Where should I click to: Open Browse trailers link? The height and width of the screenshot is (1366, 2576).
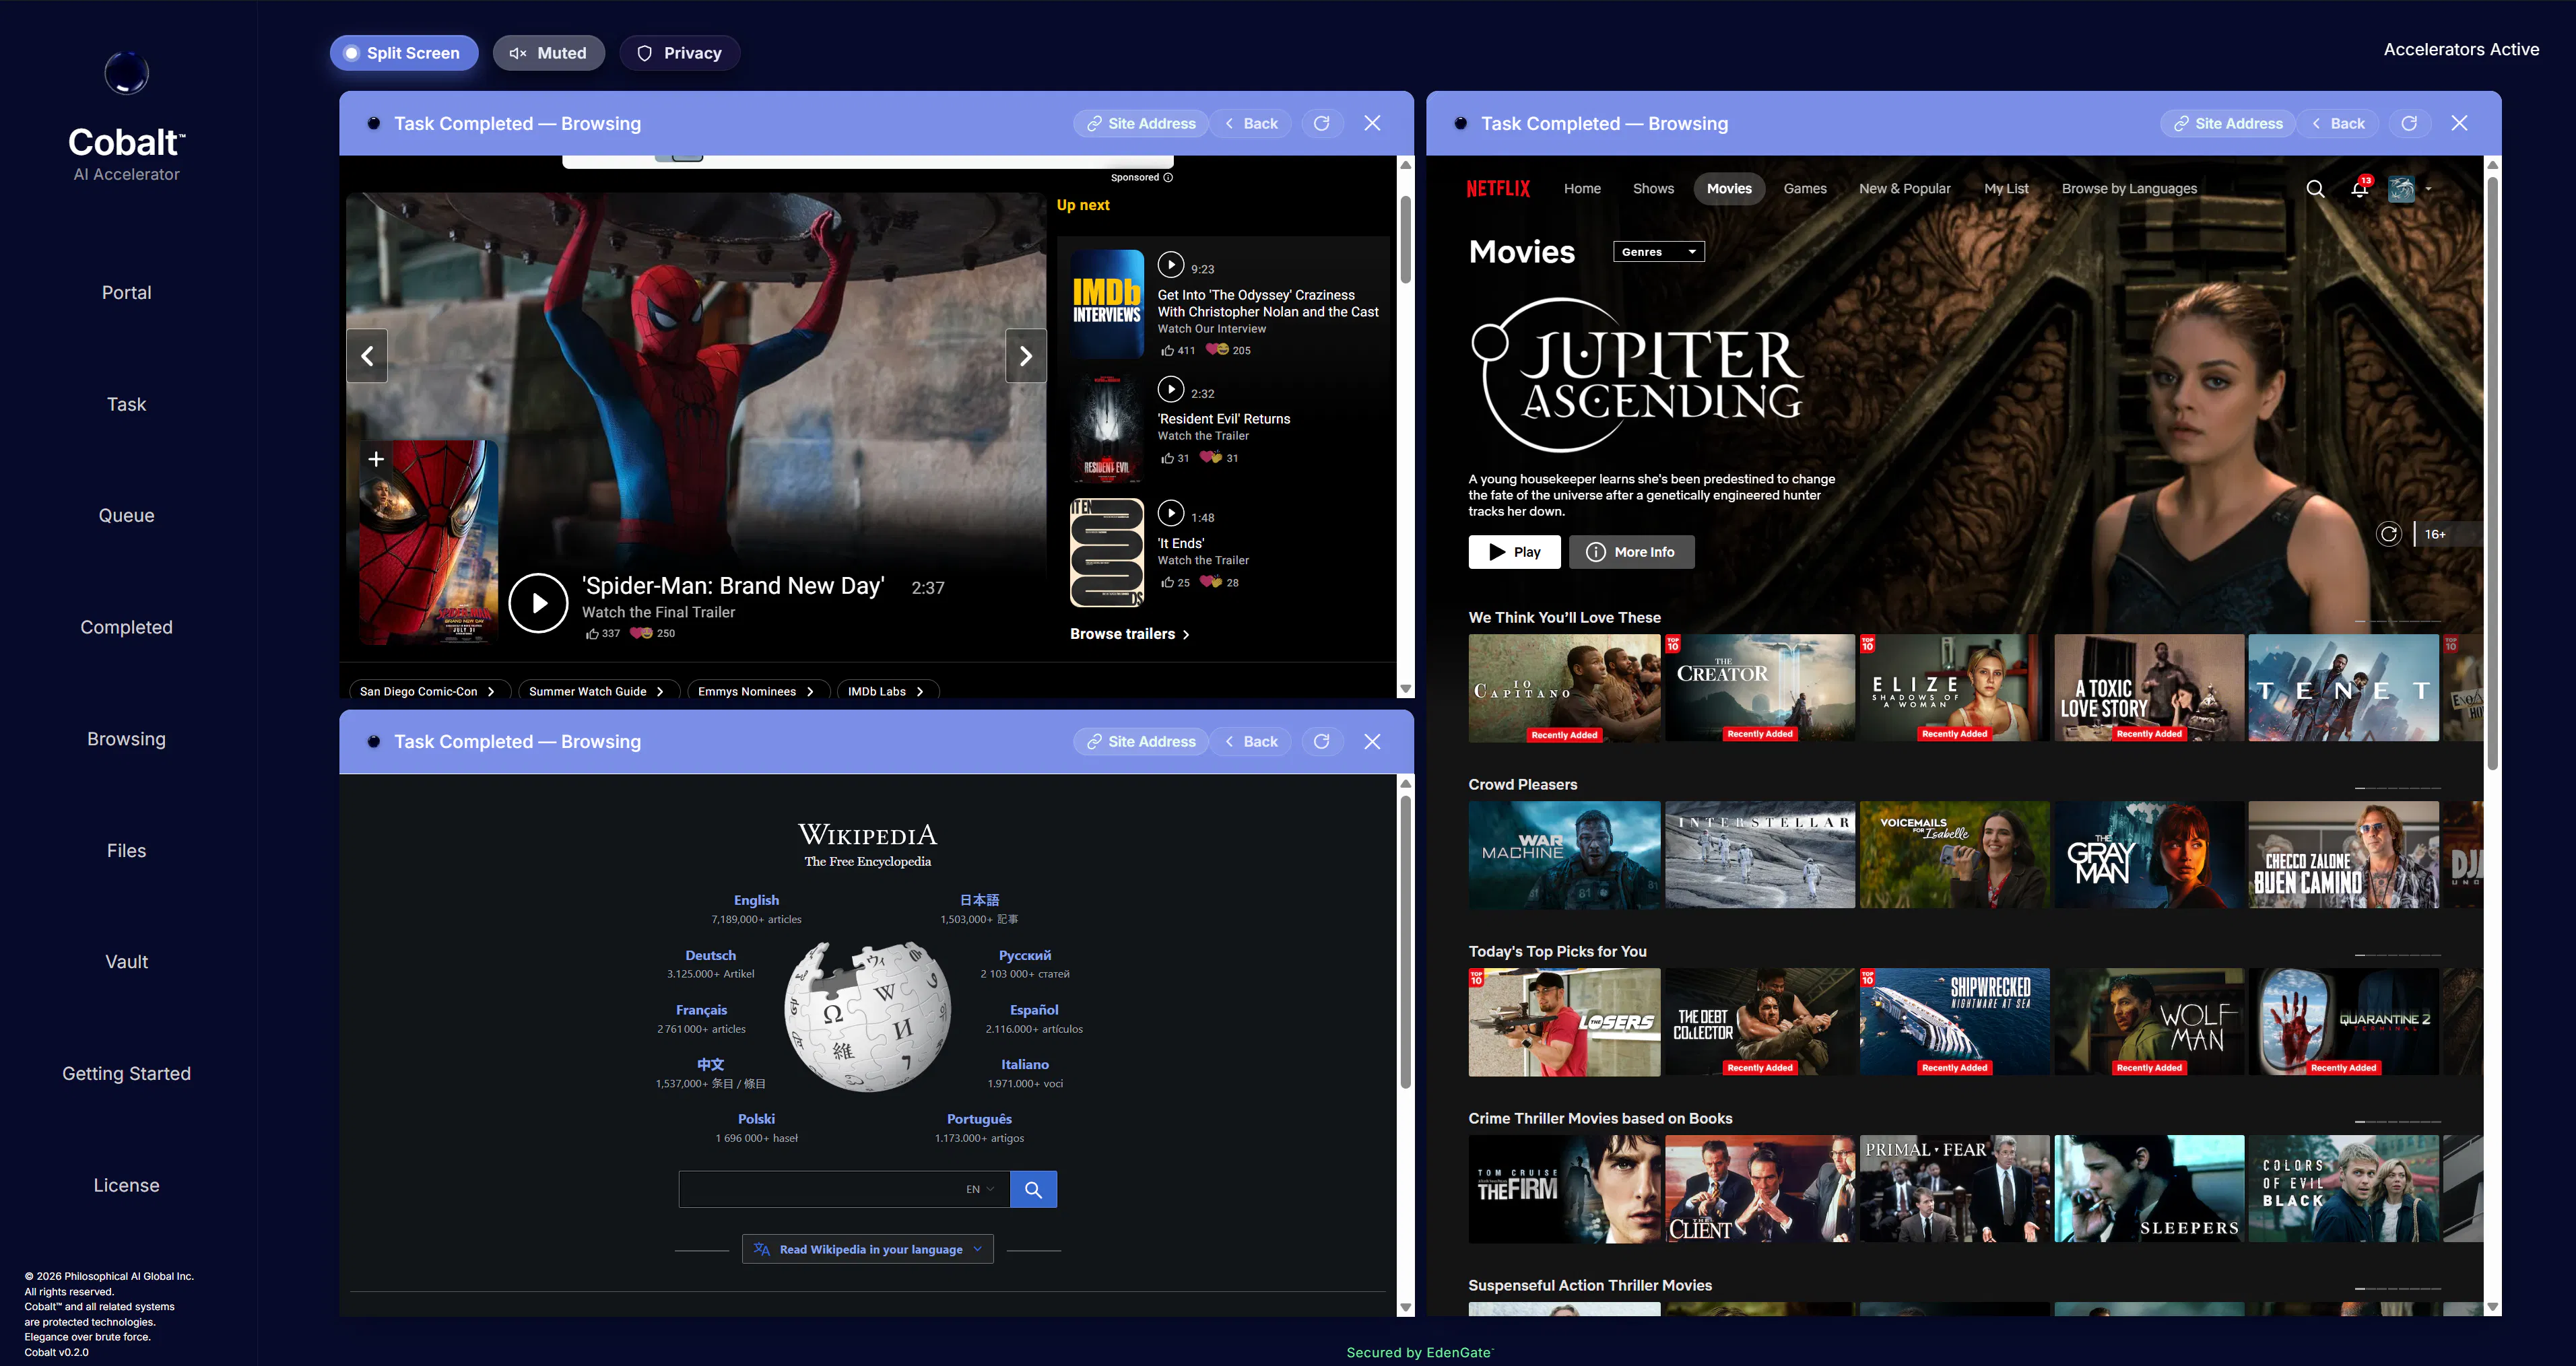1129,634
